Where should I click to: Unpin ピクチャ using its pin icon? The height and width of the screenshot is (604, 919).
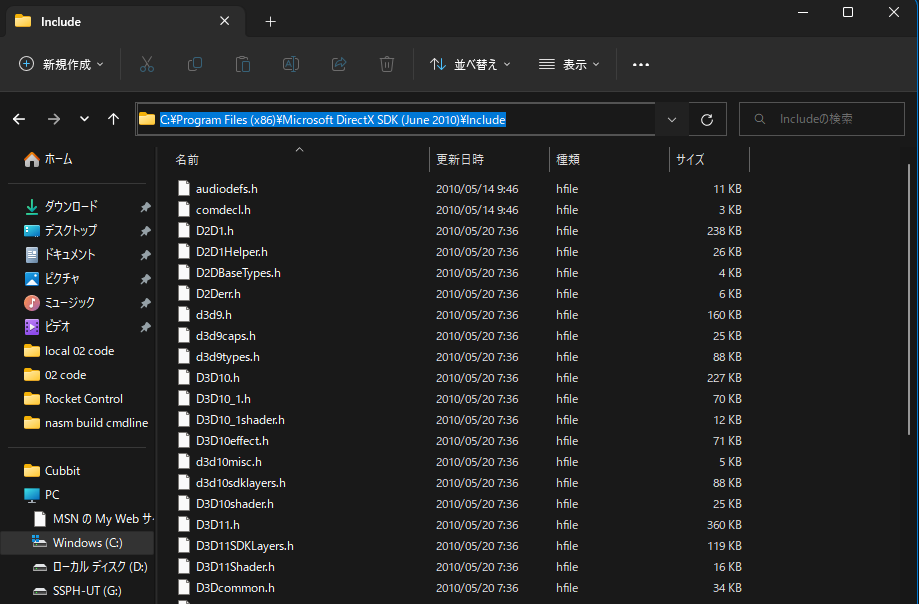[x=145, y=279]
